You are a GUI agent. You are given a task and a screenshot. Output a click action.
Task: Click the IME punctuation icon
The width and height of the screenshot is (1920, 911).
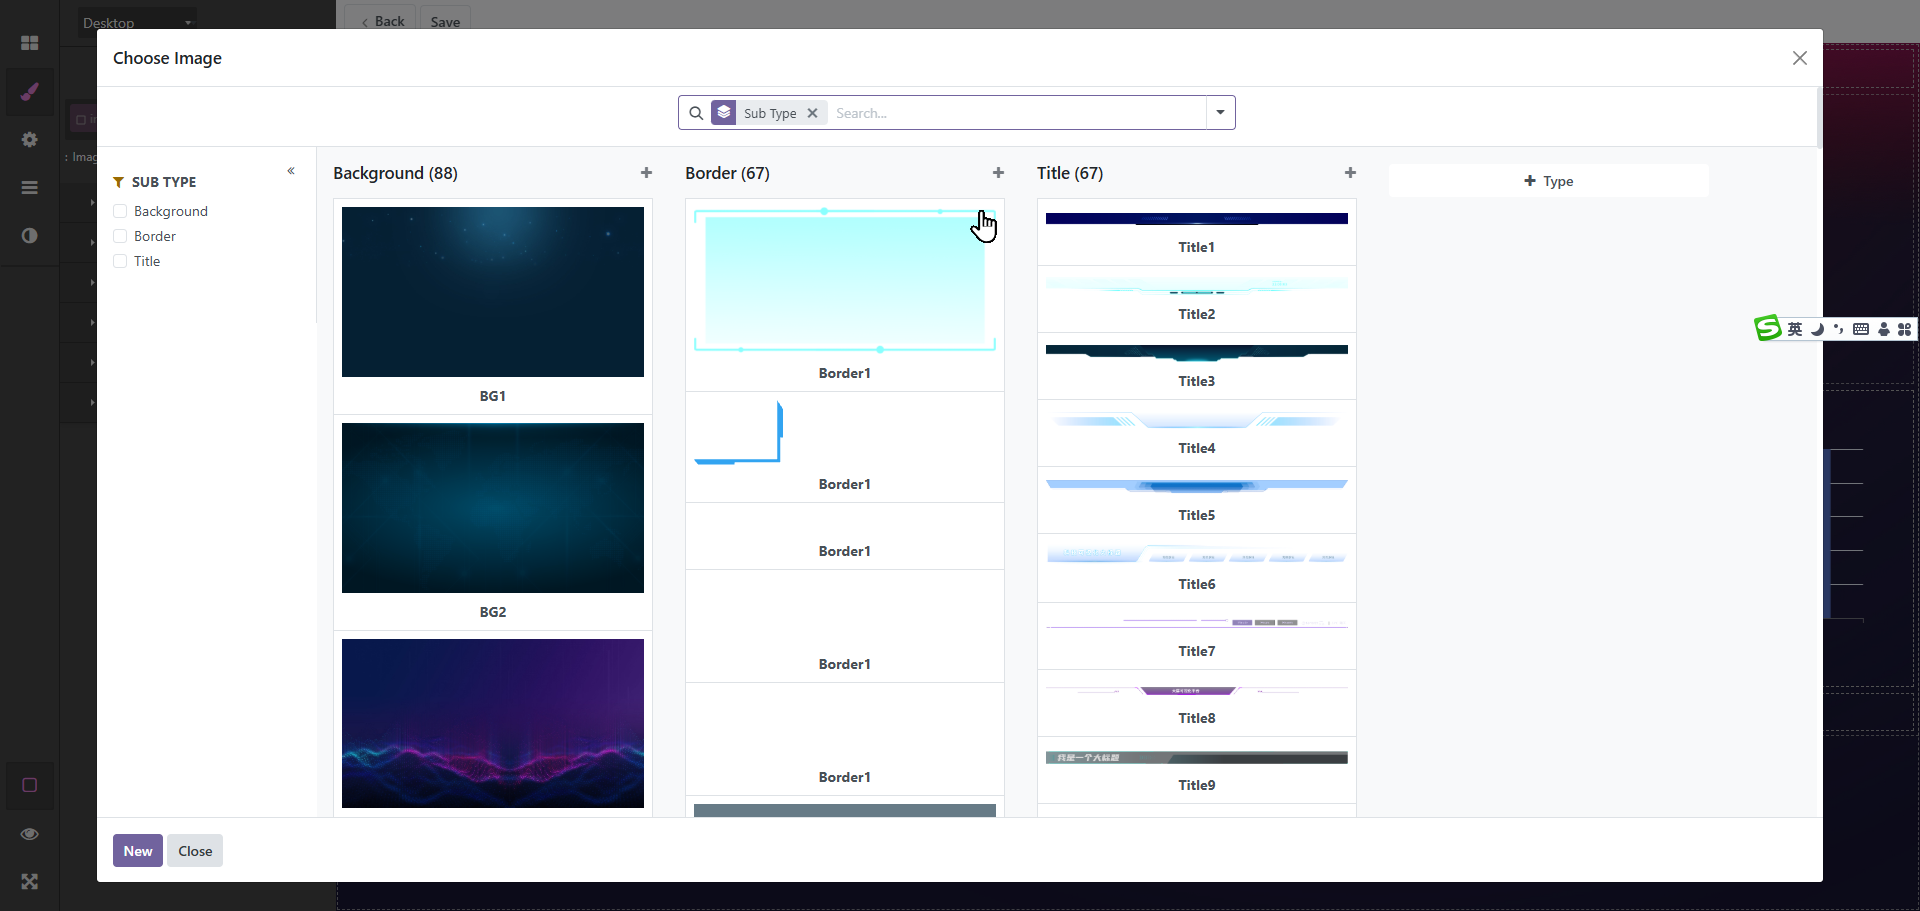pos(1838,329)
